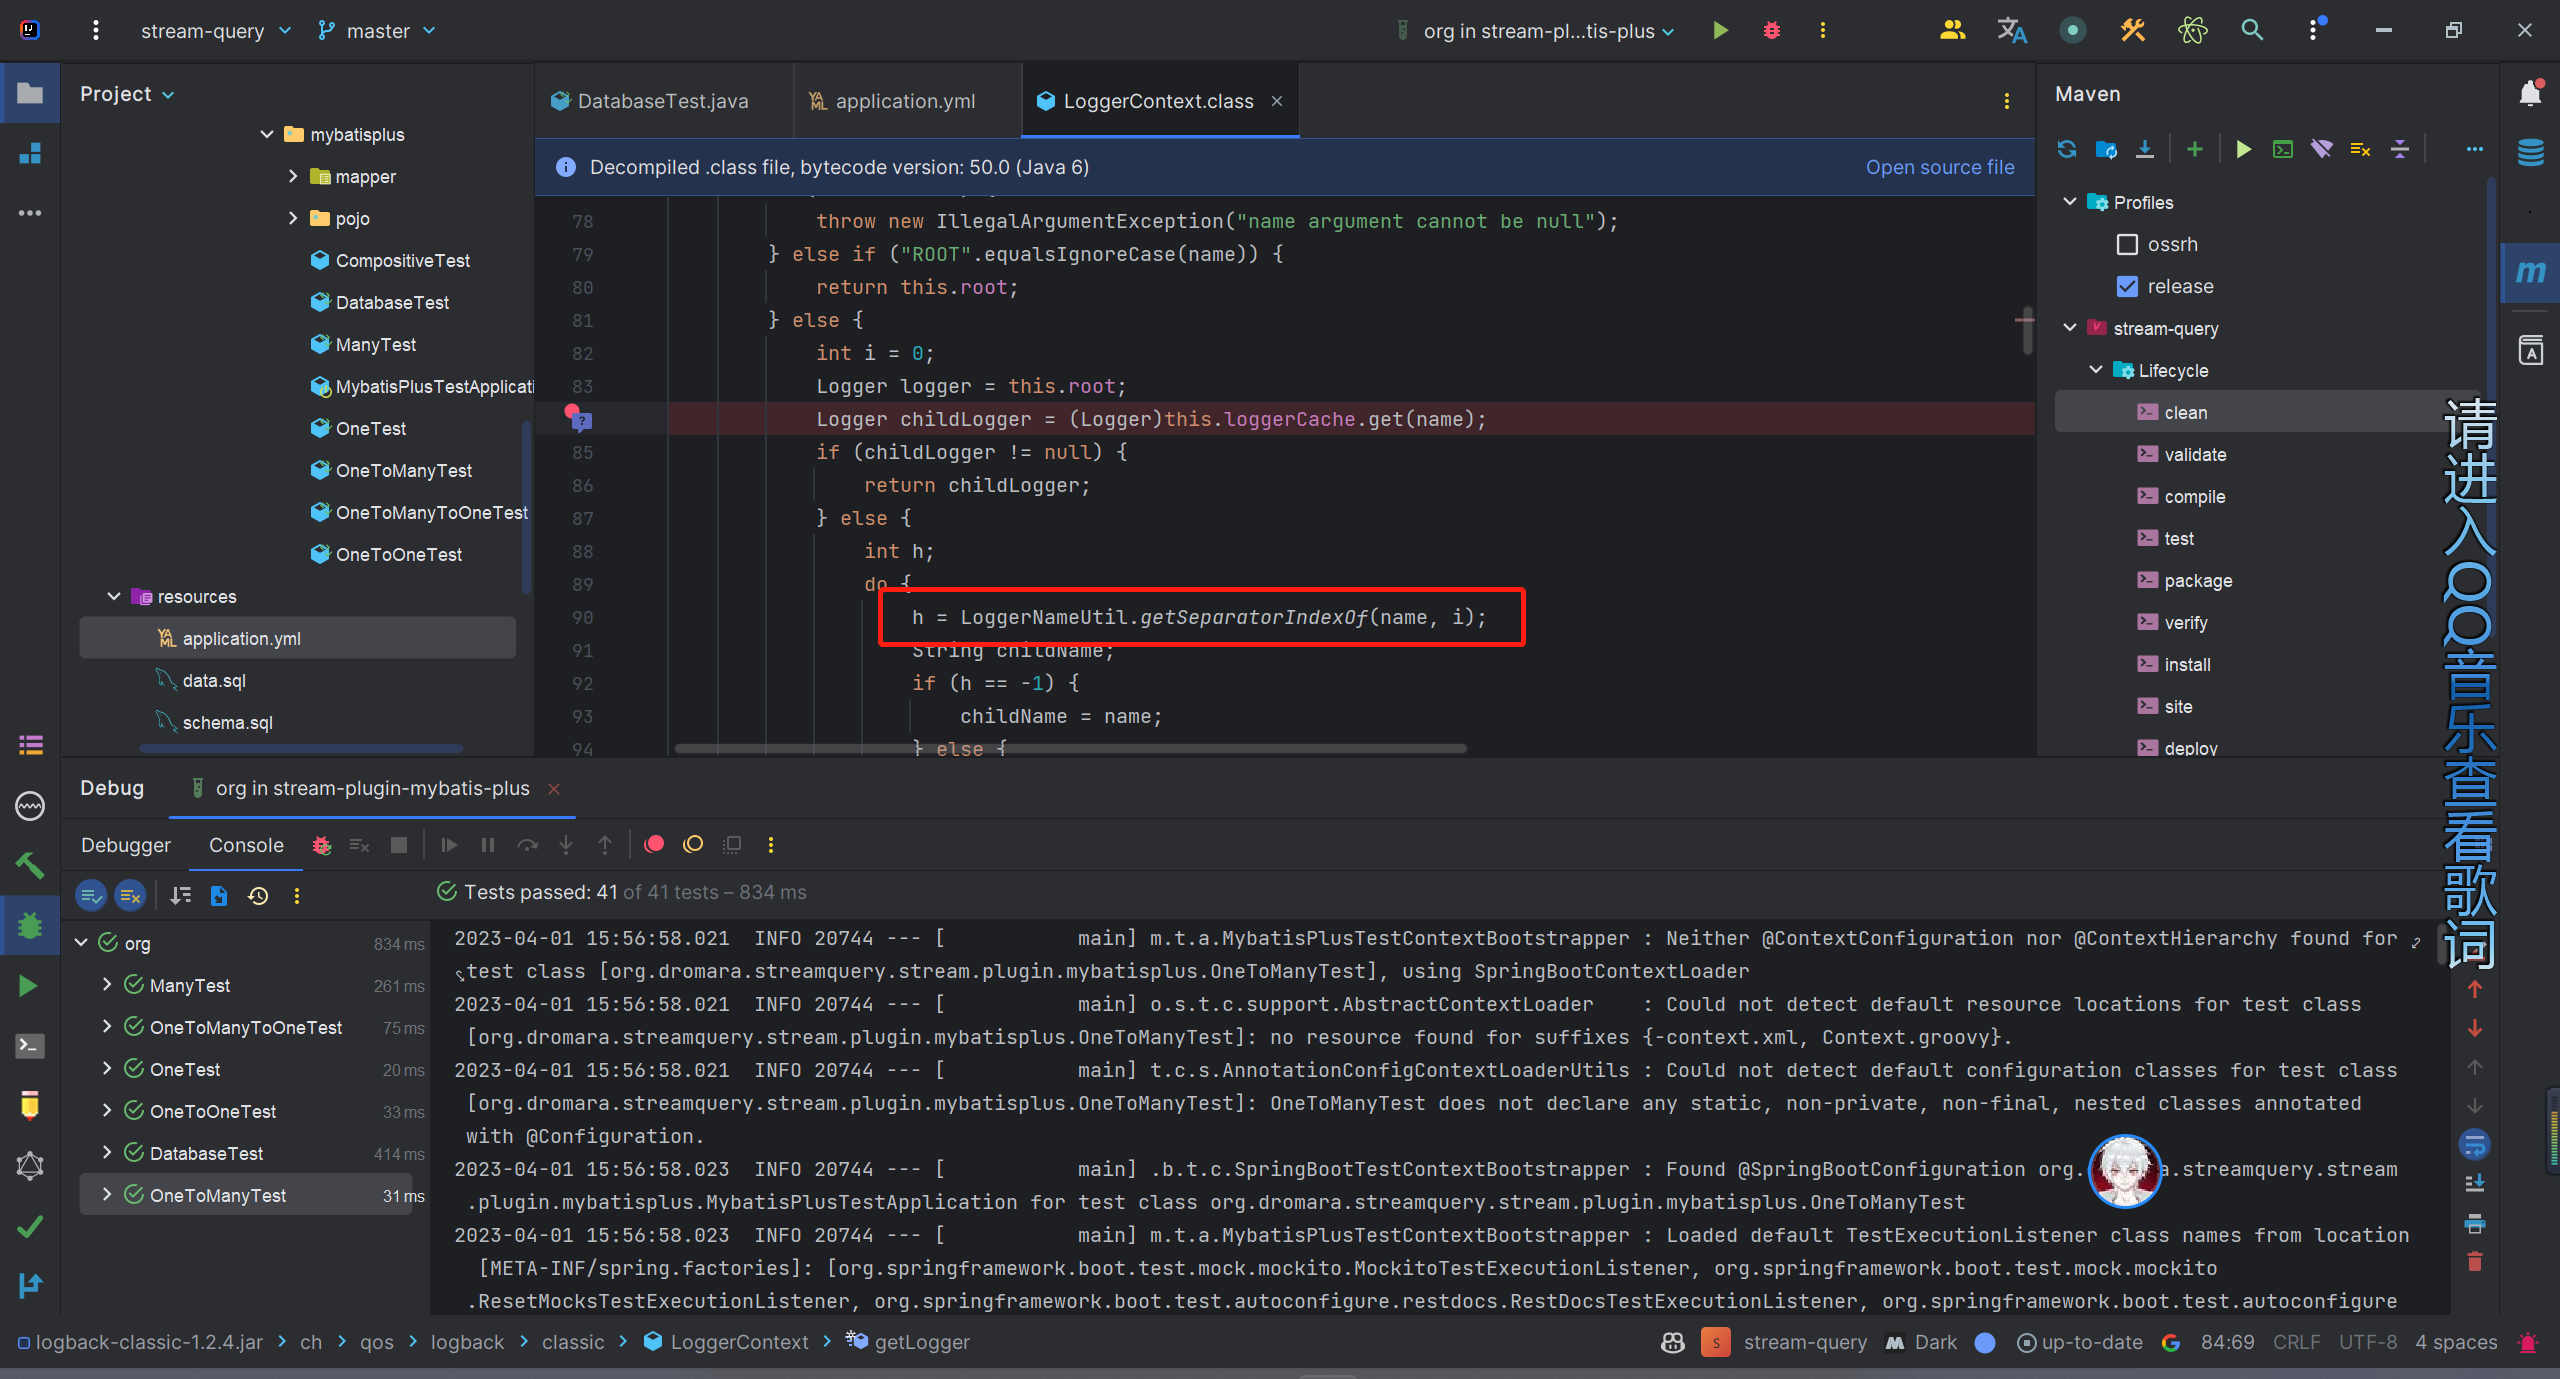Uncheck the release Maven profile
The height and width of the screenshot is (1379, 2560).
[x=2128, y=286]
